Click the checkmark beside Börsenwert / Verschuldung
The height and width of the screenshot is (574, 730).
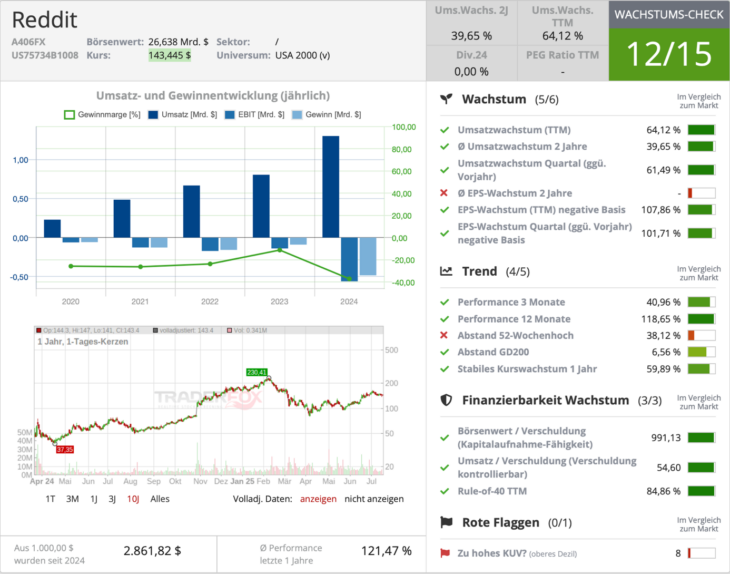point(445,438)
